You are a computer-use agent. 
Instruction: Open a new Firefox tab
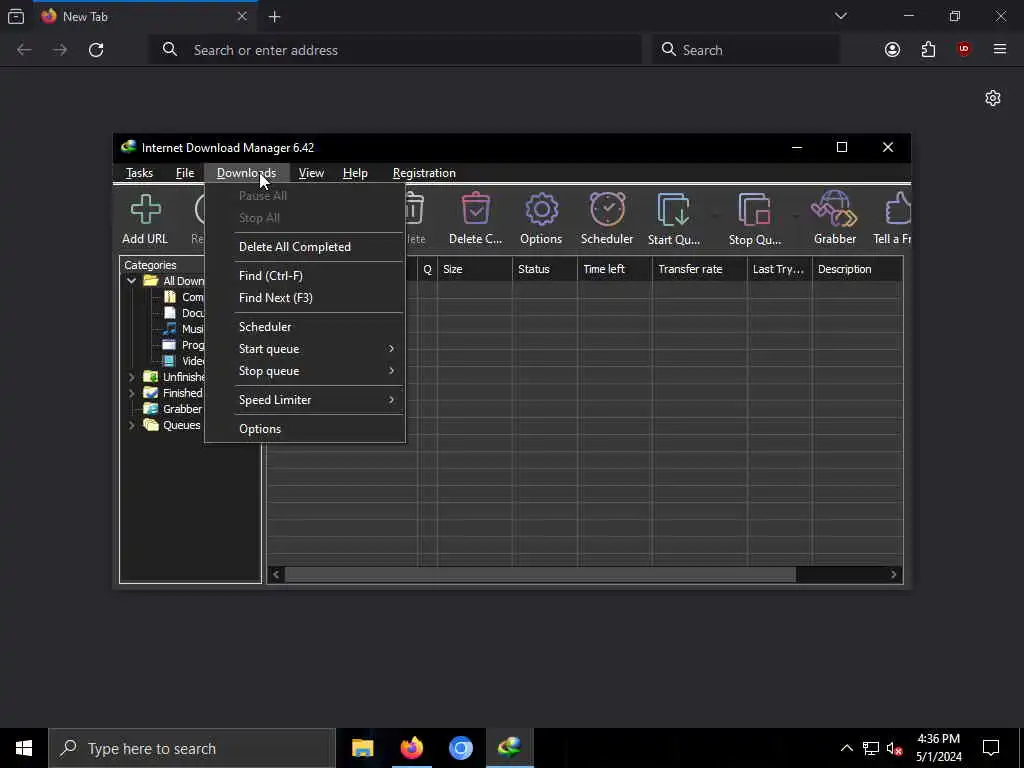coord(274,17)
